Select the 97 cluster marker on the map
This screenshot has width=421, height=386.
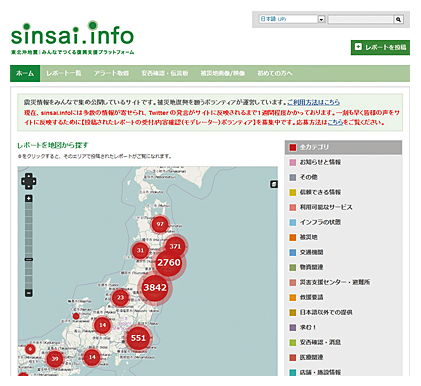pos(160,224)
